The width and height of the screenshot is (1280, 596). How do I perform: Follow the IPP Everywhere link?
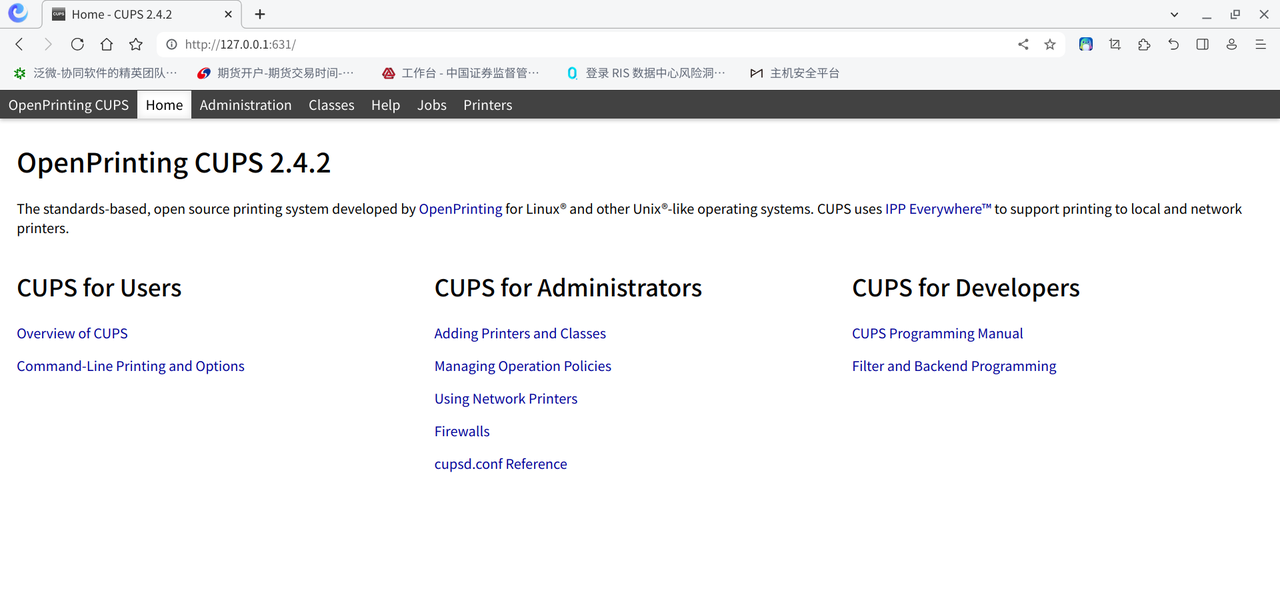point(938,209)
